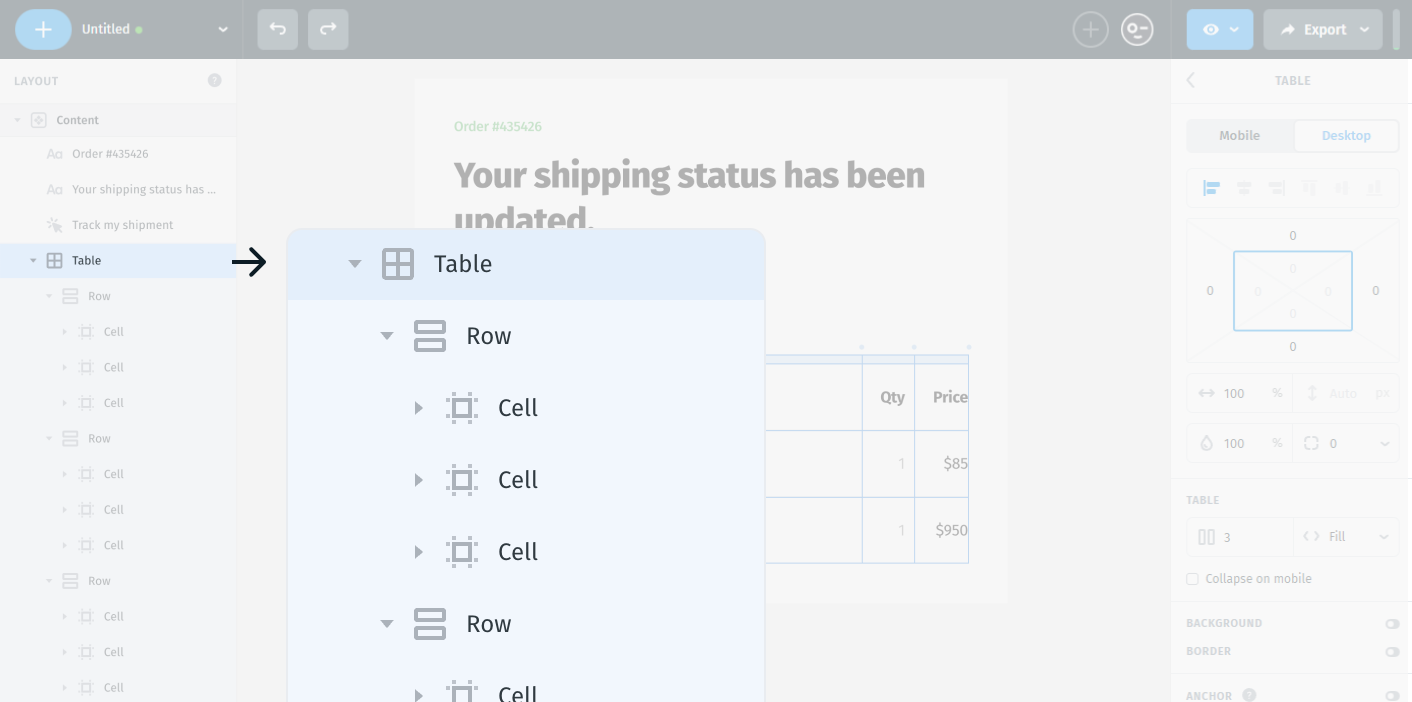Open the Untitled project dropdown arrow
The width and height of the screenshot is (1412, 702).
click(222, 30)
